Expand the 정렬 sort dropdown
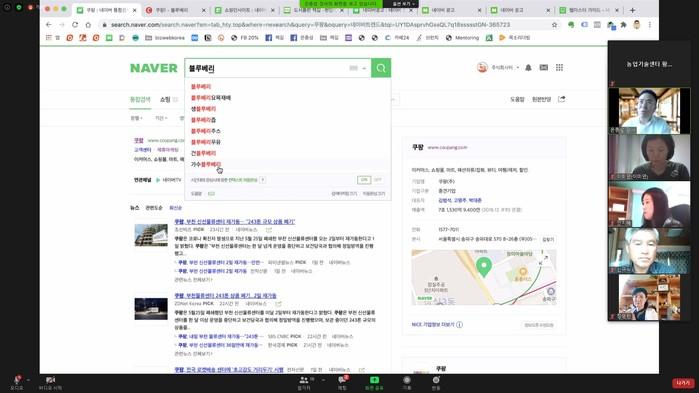699x393 pixels. [x=136, y=118]
